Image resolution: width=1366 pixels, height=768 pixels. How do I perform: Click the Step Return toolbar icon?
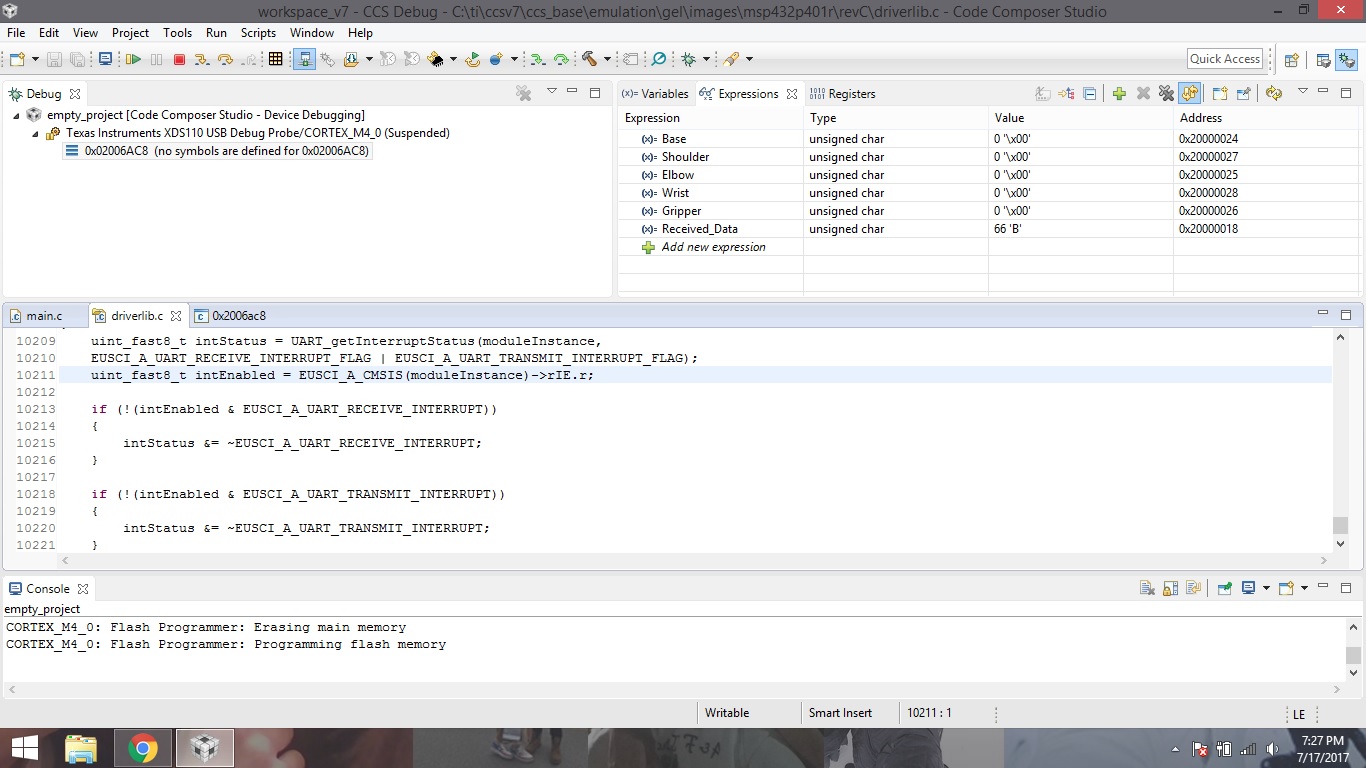tap(250, 59)
